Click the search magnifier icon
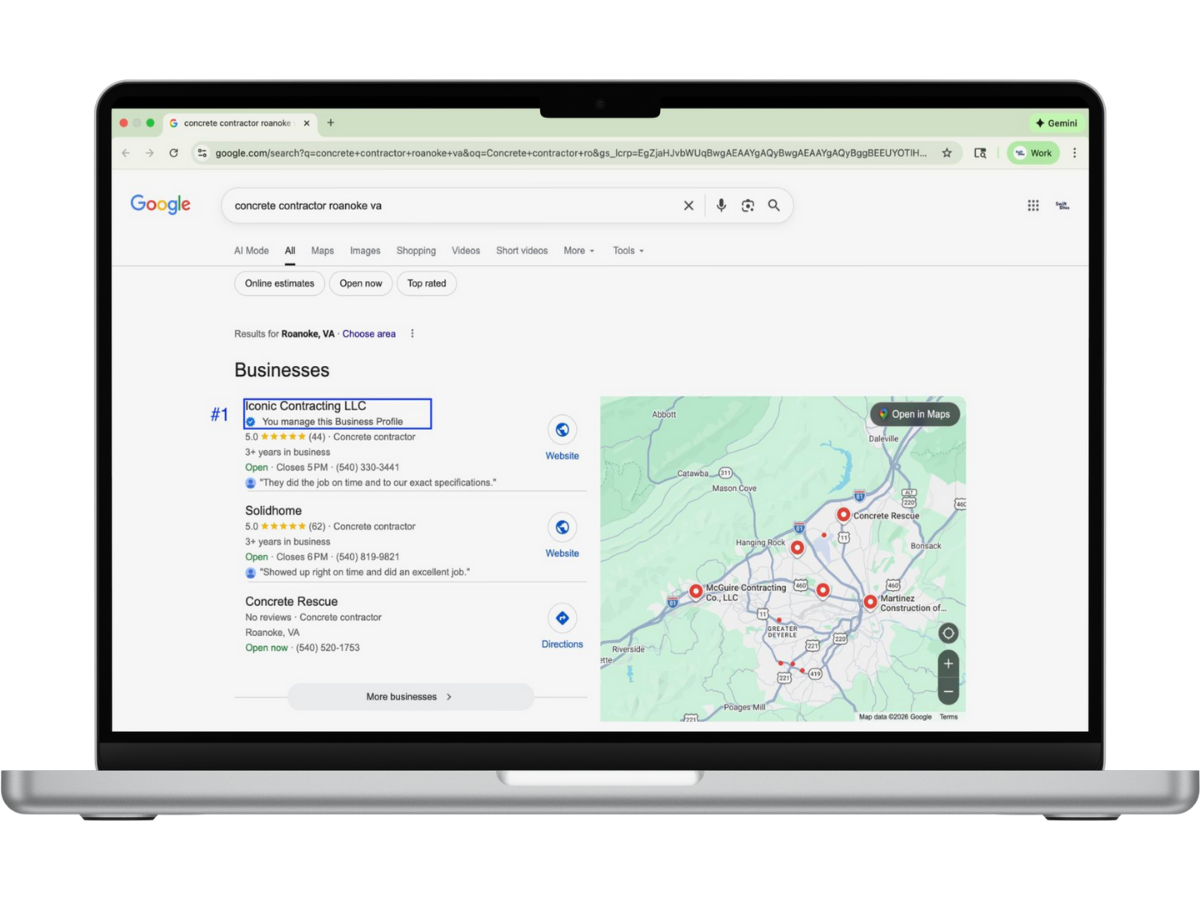1200x900 pixels. pos(773,205)
